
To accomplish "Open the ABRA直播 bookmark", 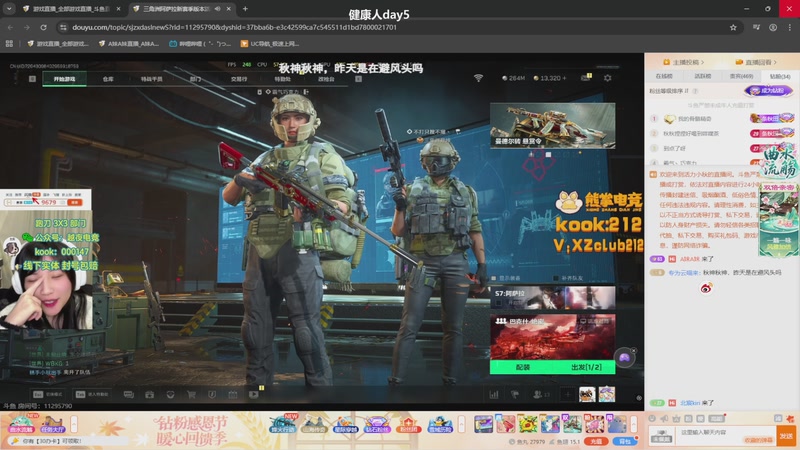I will coord(129,44).
